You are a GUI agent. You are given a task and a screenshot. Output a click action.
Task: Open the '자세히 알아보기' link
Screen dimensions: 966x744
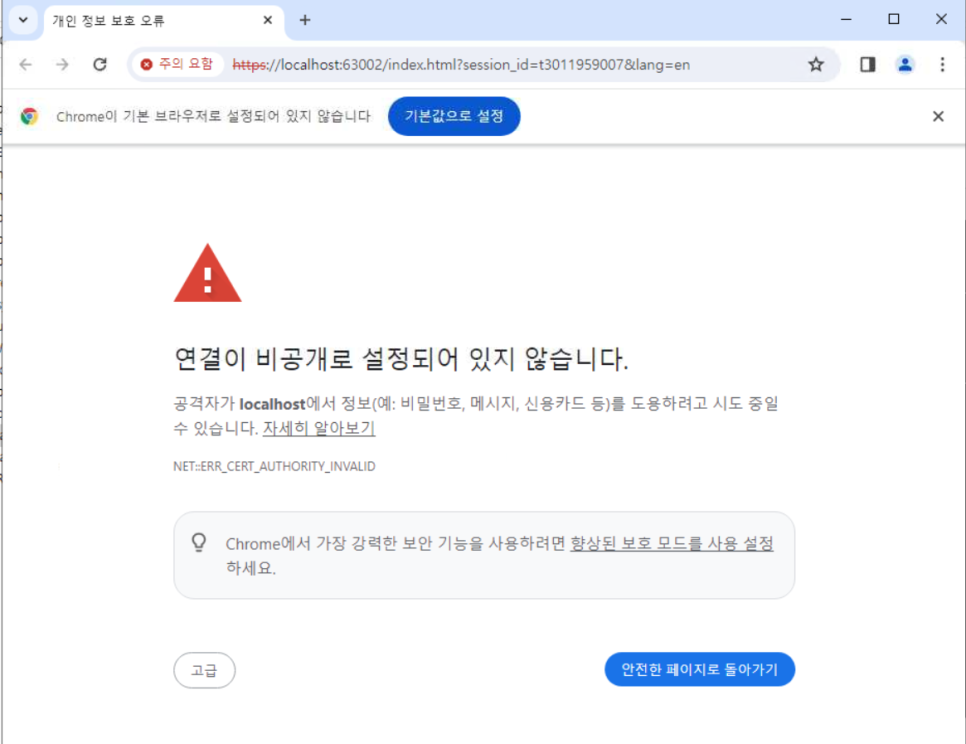coord(319,428)
